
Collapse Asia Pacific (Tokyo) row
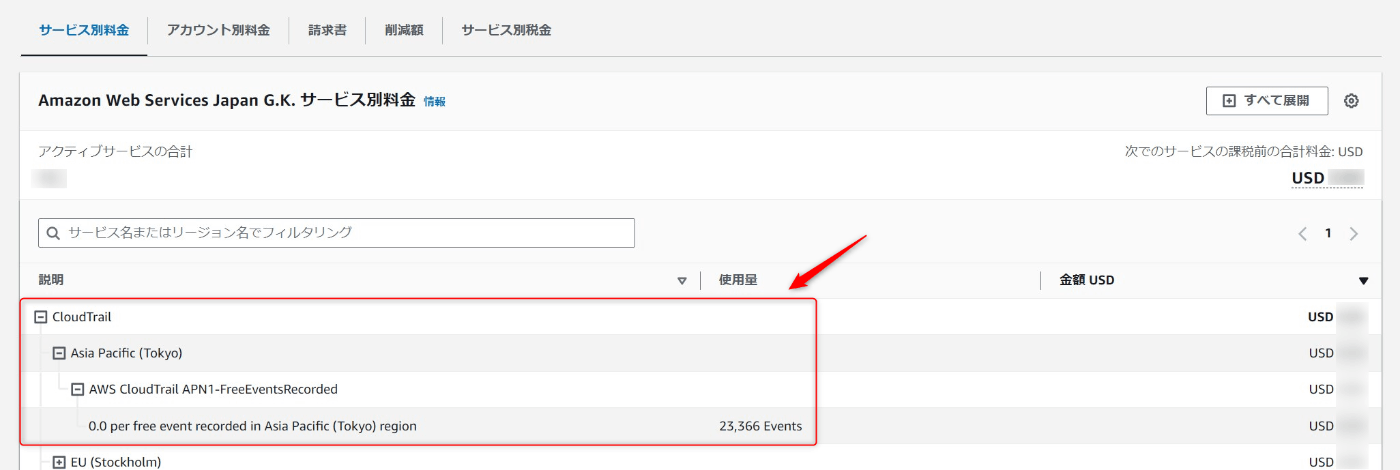59,353
